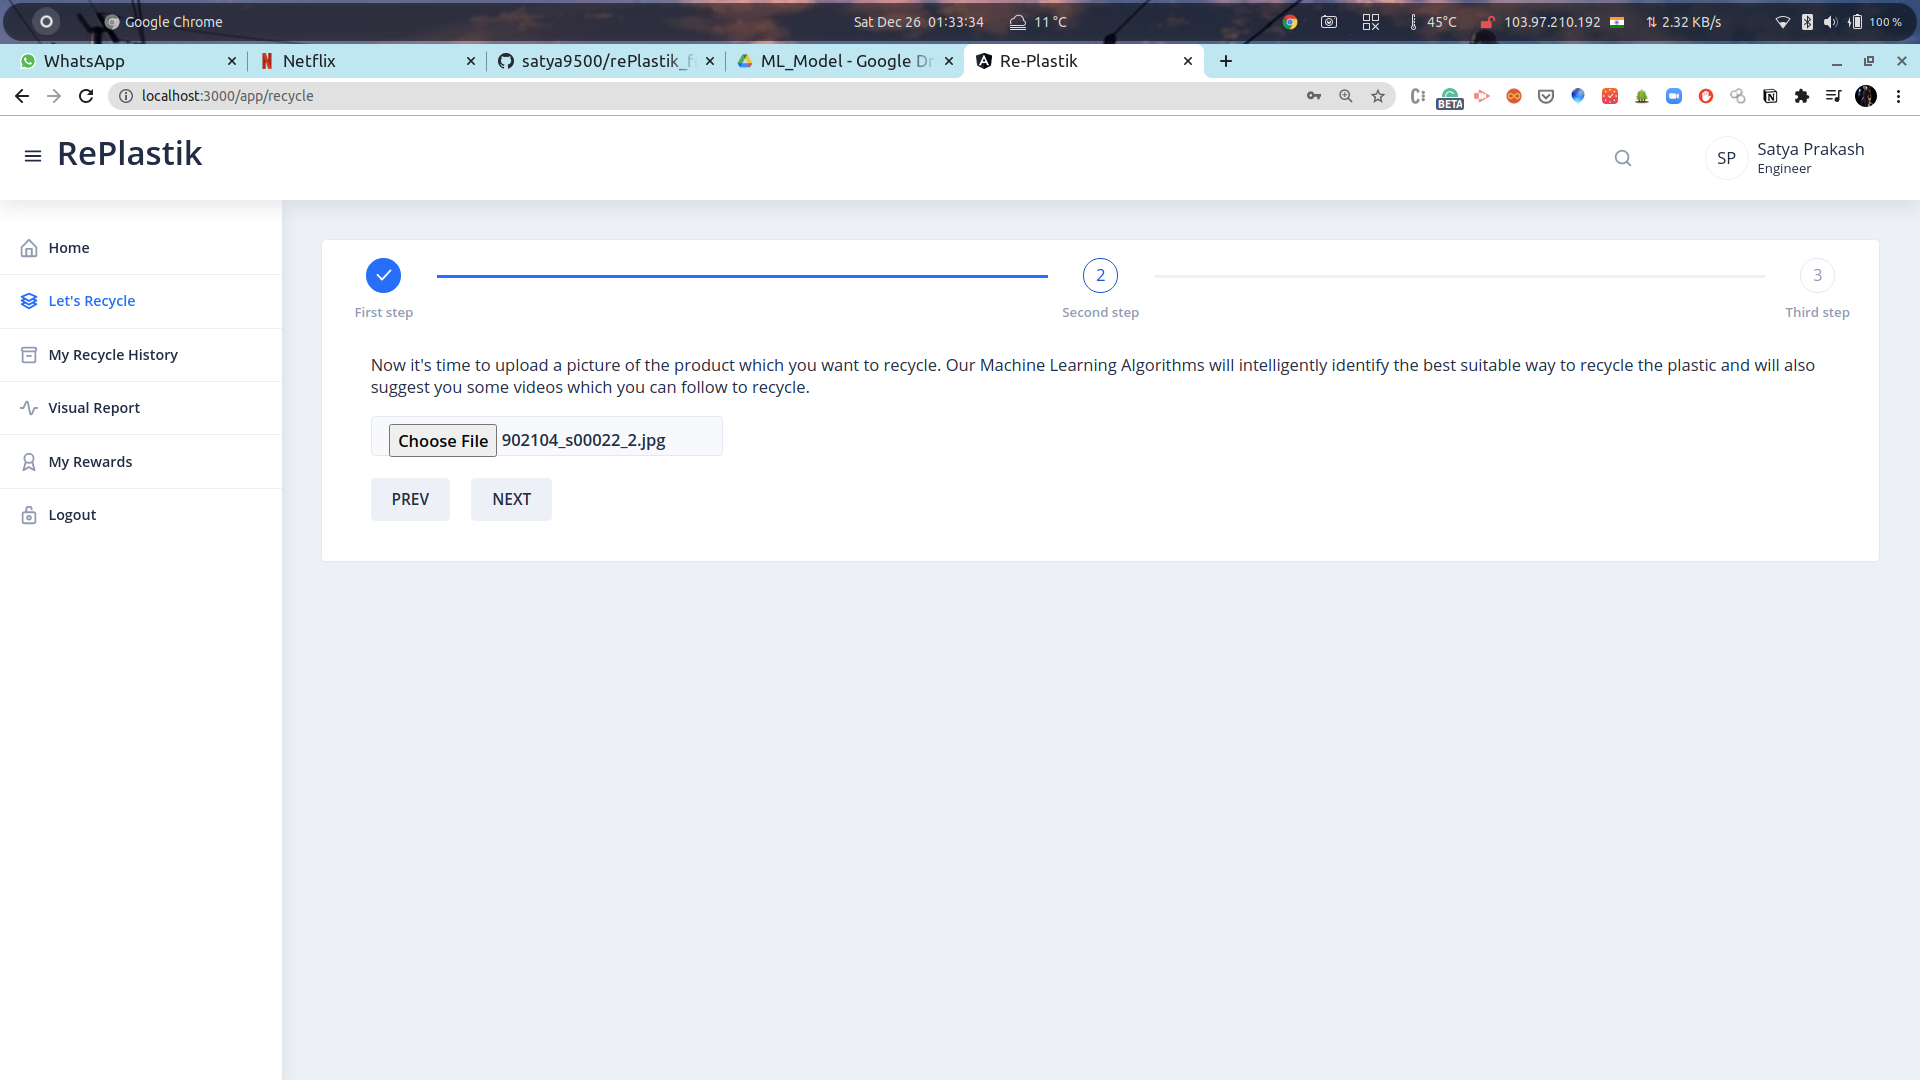
Task: Switch to ML_Model Google Drive tab
Action: click(840, 61)
